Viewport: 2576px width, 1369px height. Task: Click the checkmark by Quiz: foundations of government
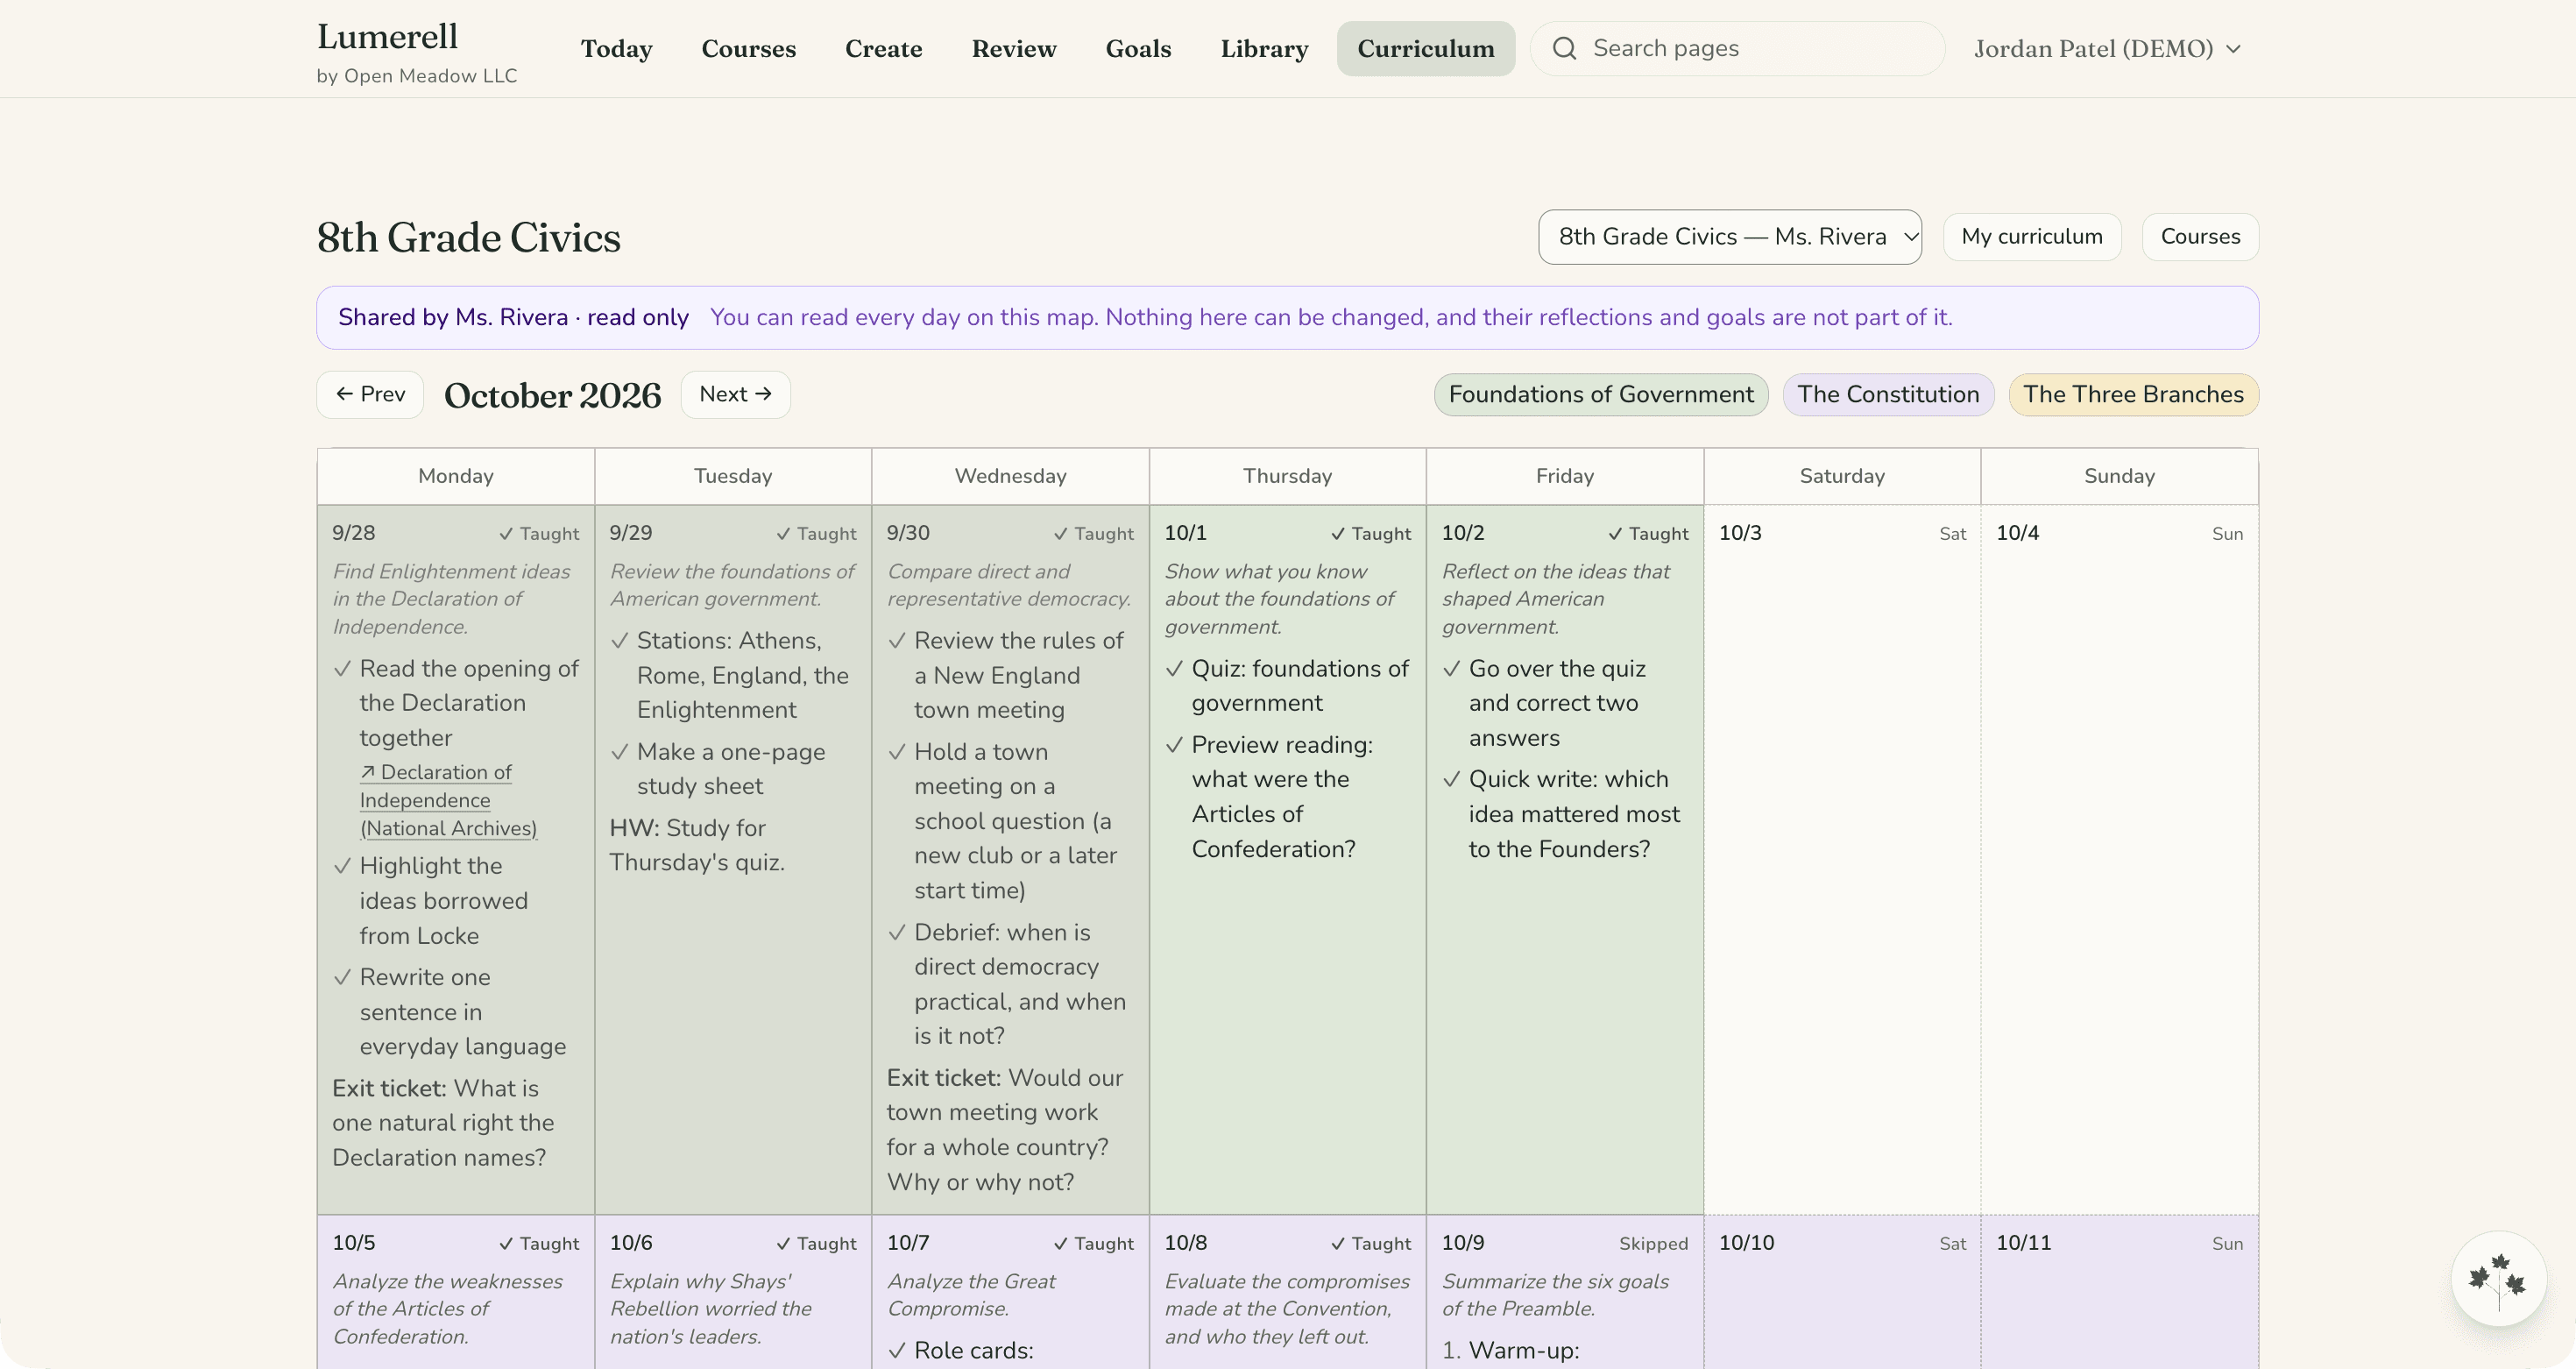[x=1174, y=668]
